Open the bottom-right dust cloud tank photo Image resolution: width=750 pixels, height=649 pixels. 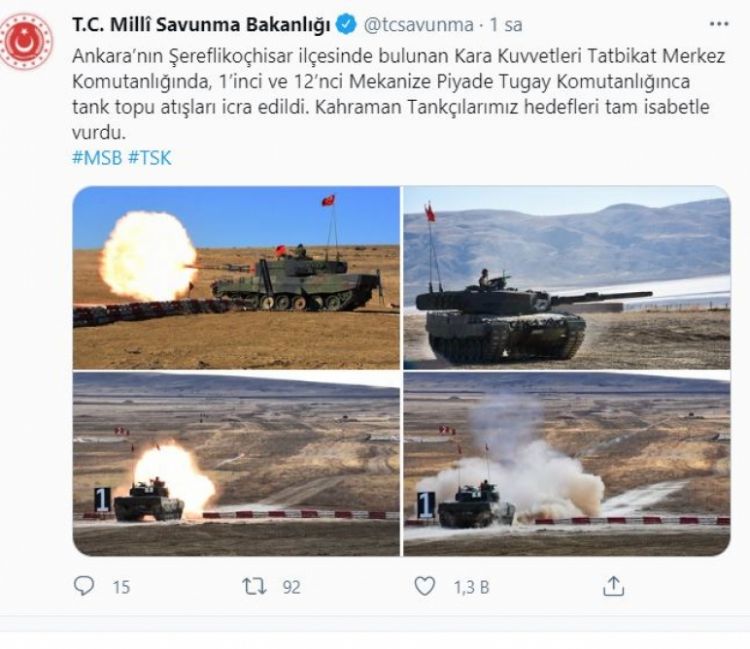[x=567, y=463]
